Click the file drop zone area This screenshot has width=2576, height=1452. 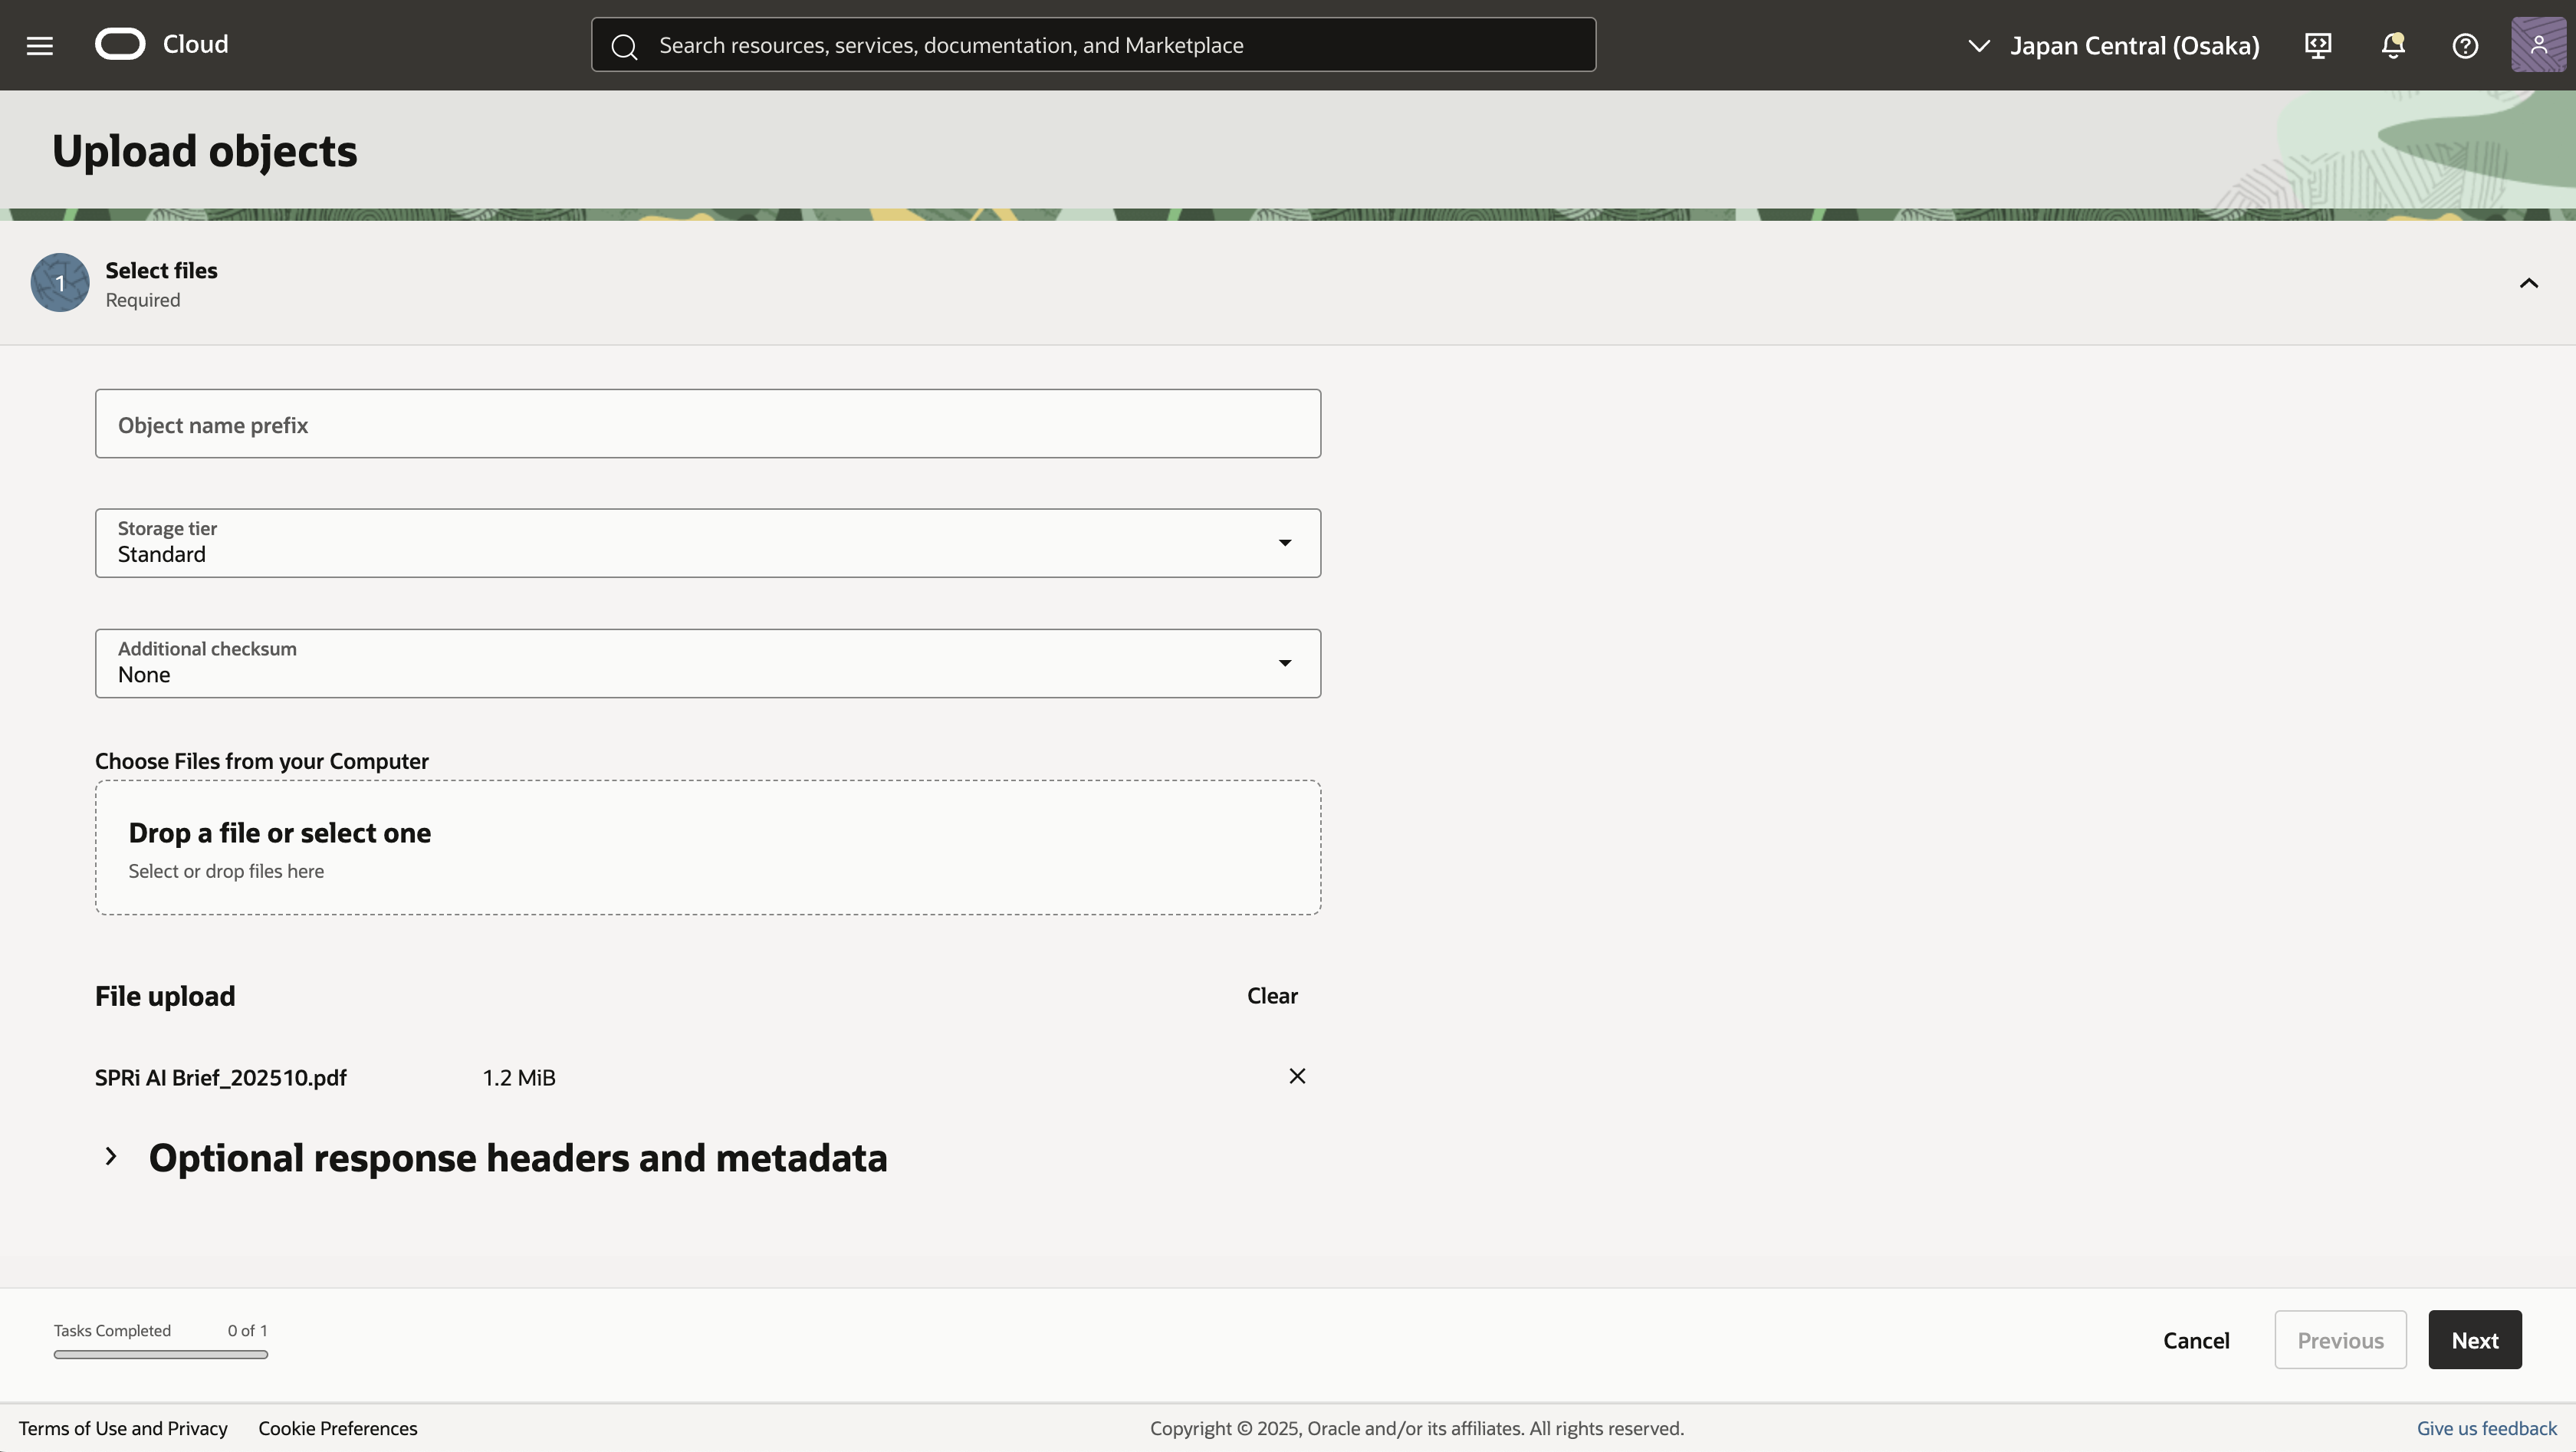coord(708,847)
